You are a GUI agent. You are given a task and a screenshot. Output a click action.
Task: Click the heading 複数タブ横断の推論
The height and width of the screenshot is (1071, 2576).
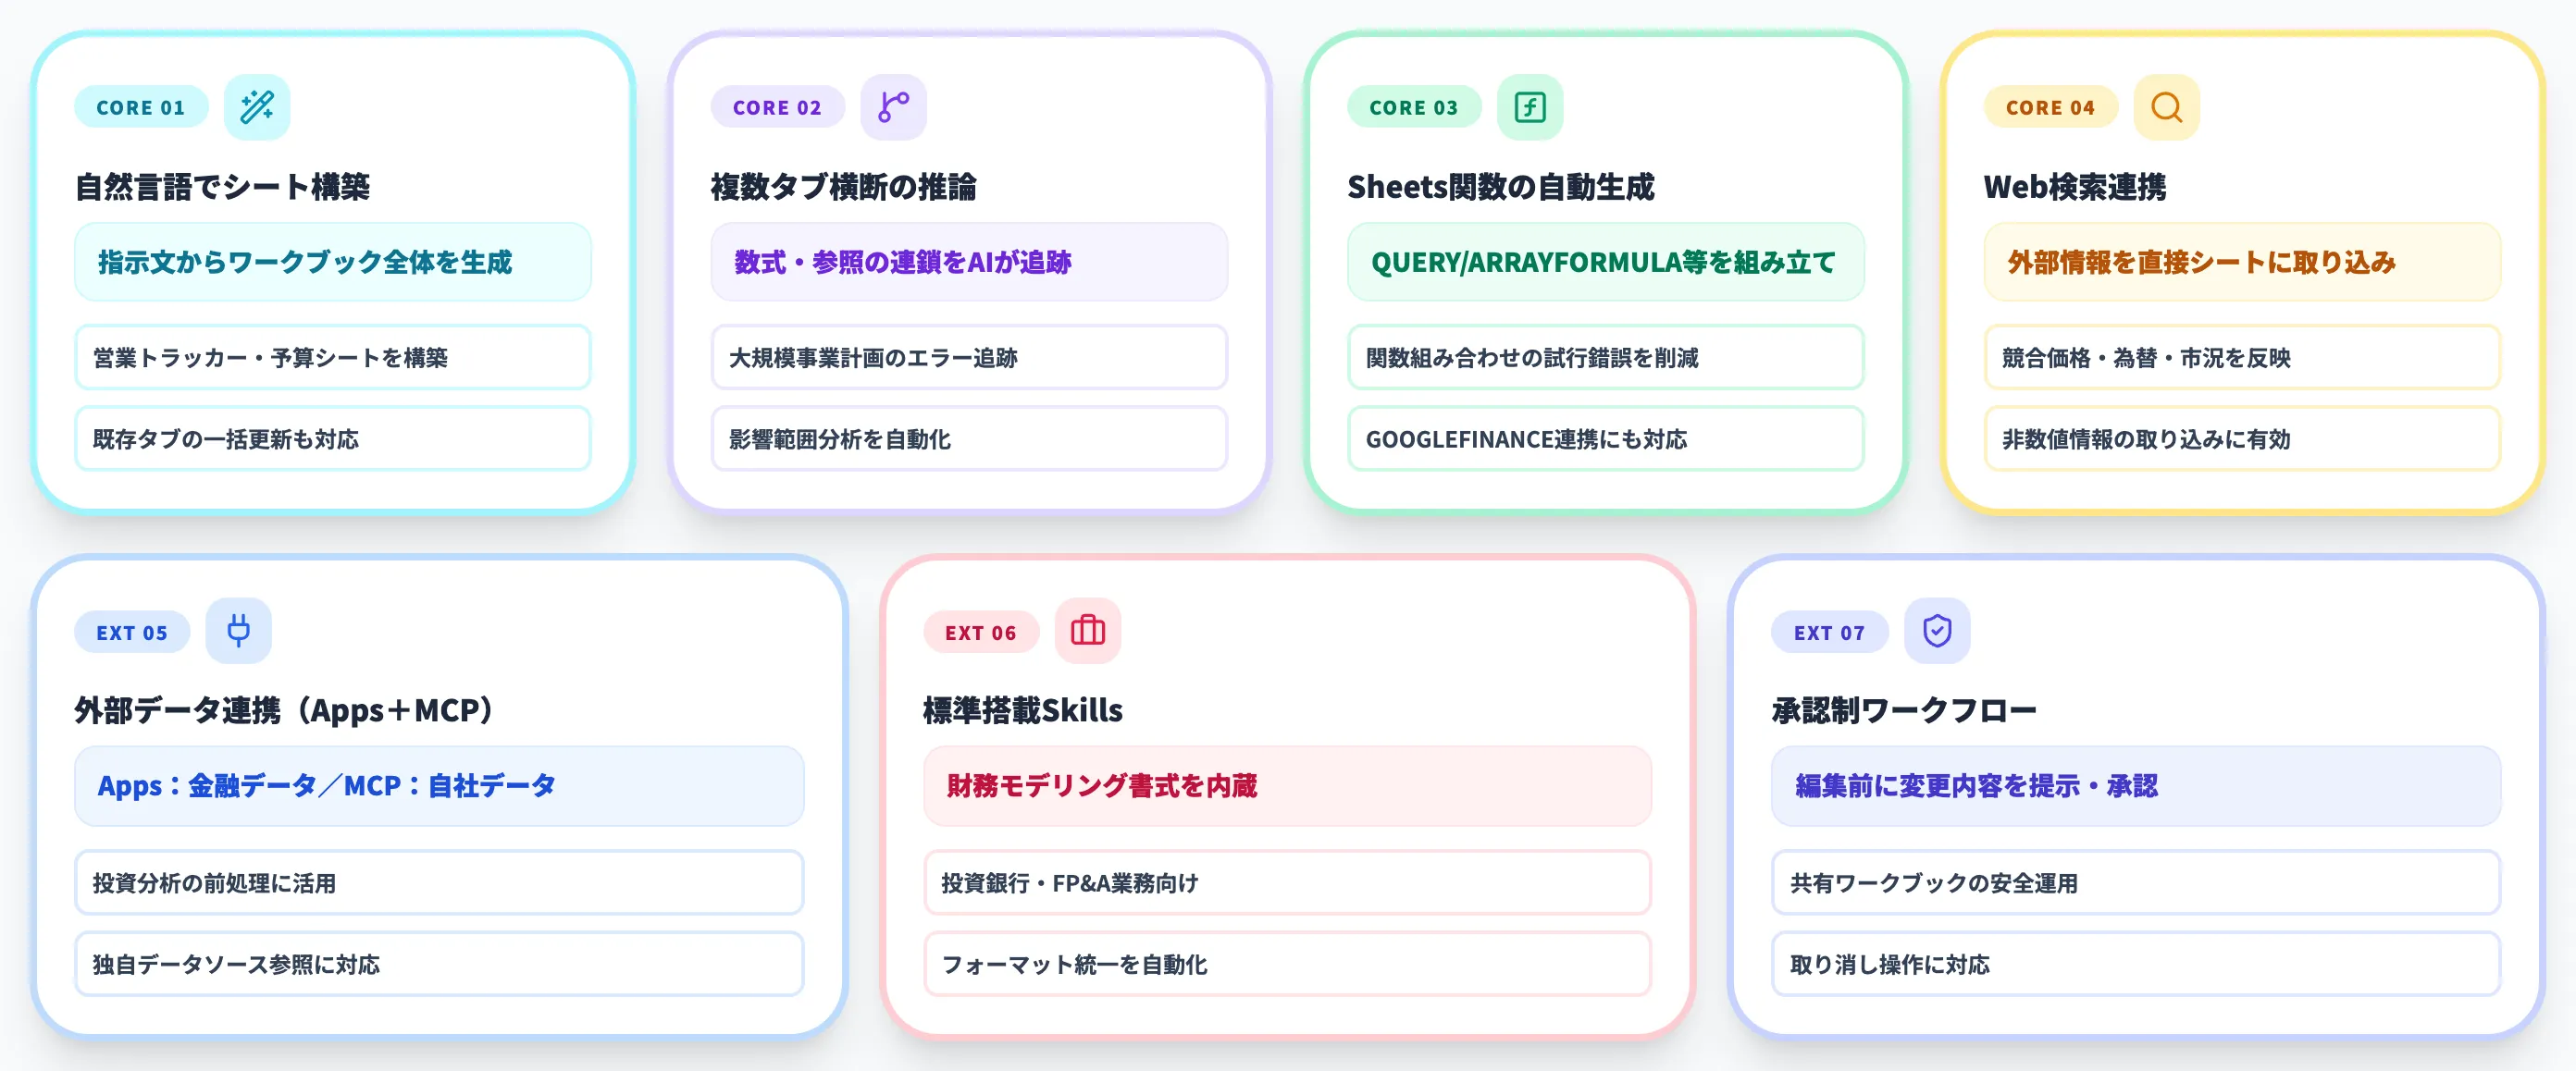[x=844, y=187]
